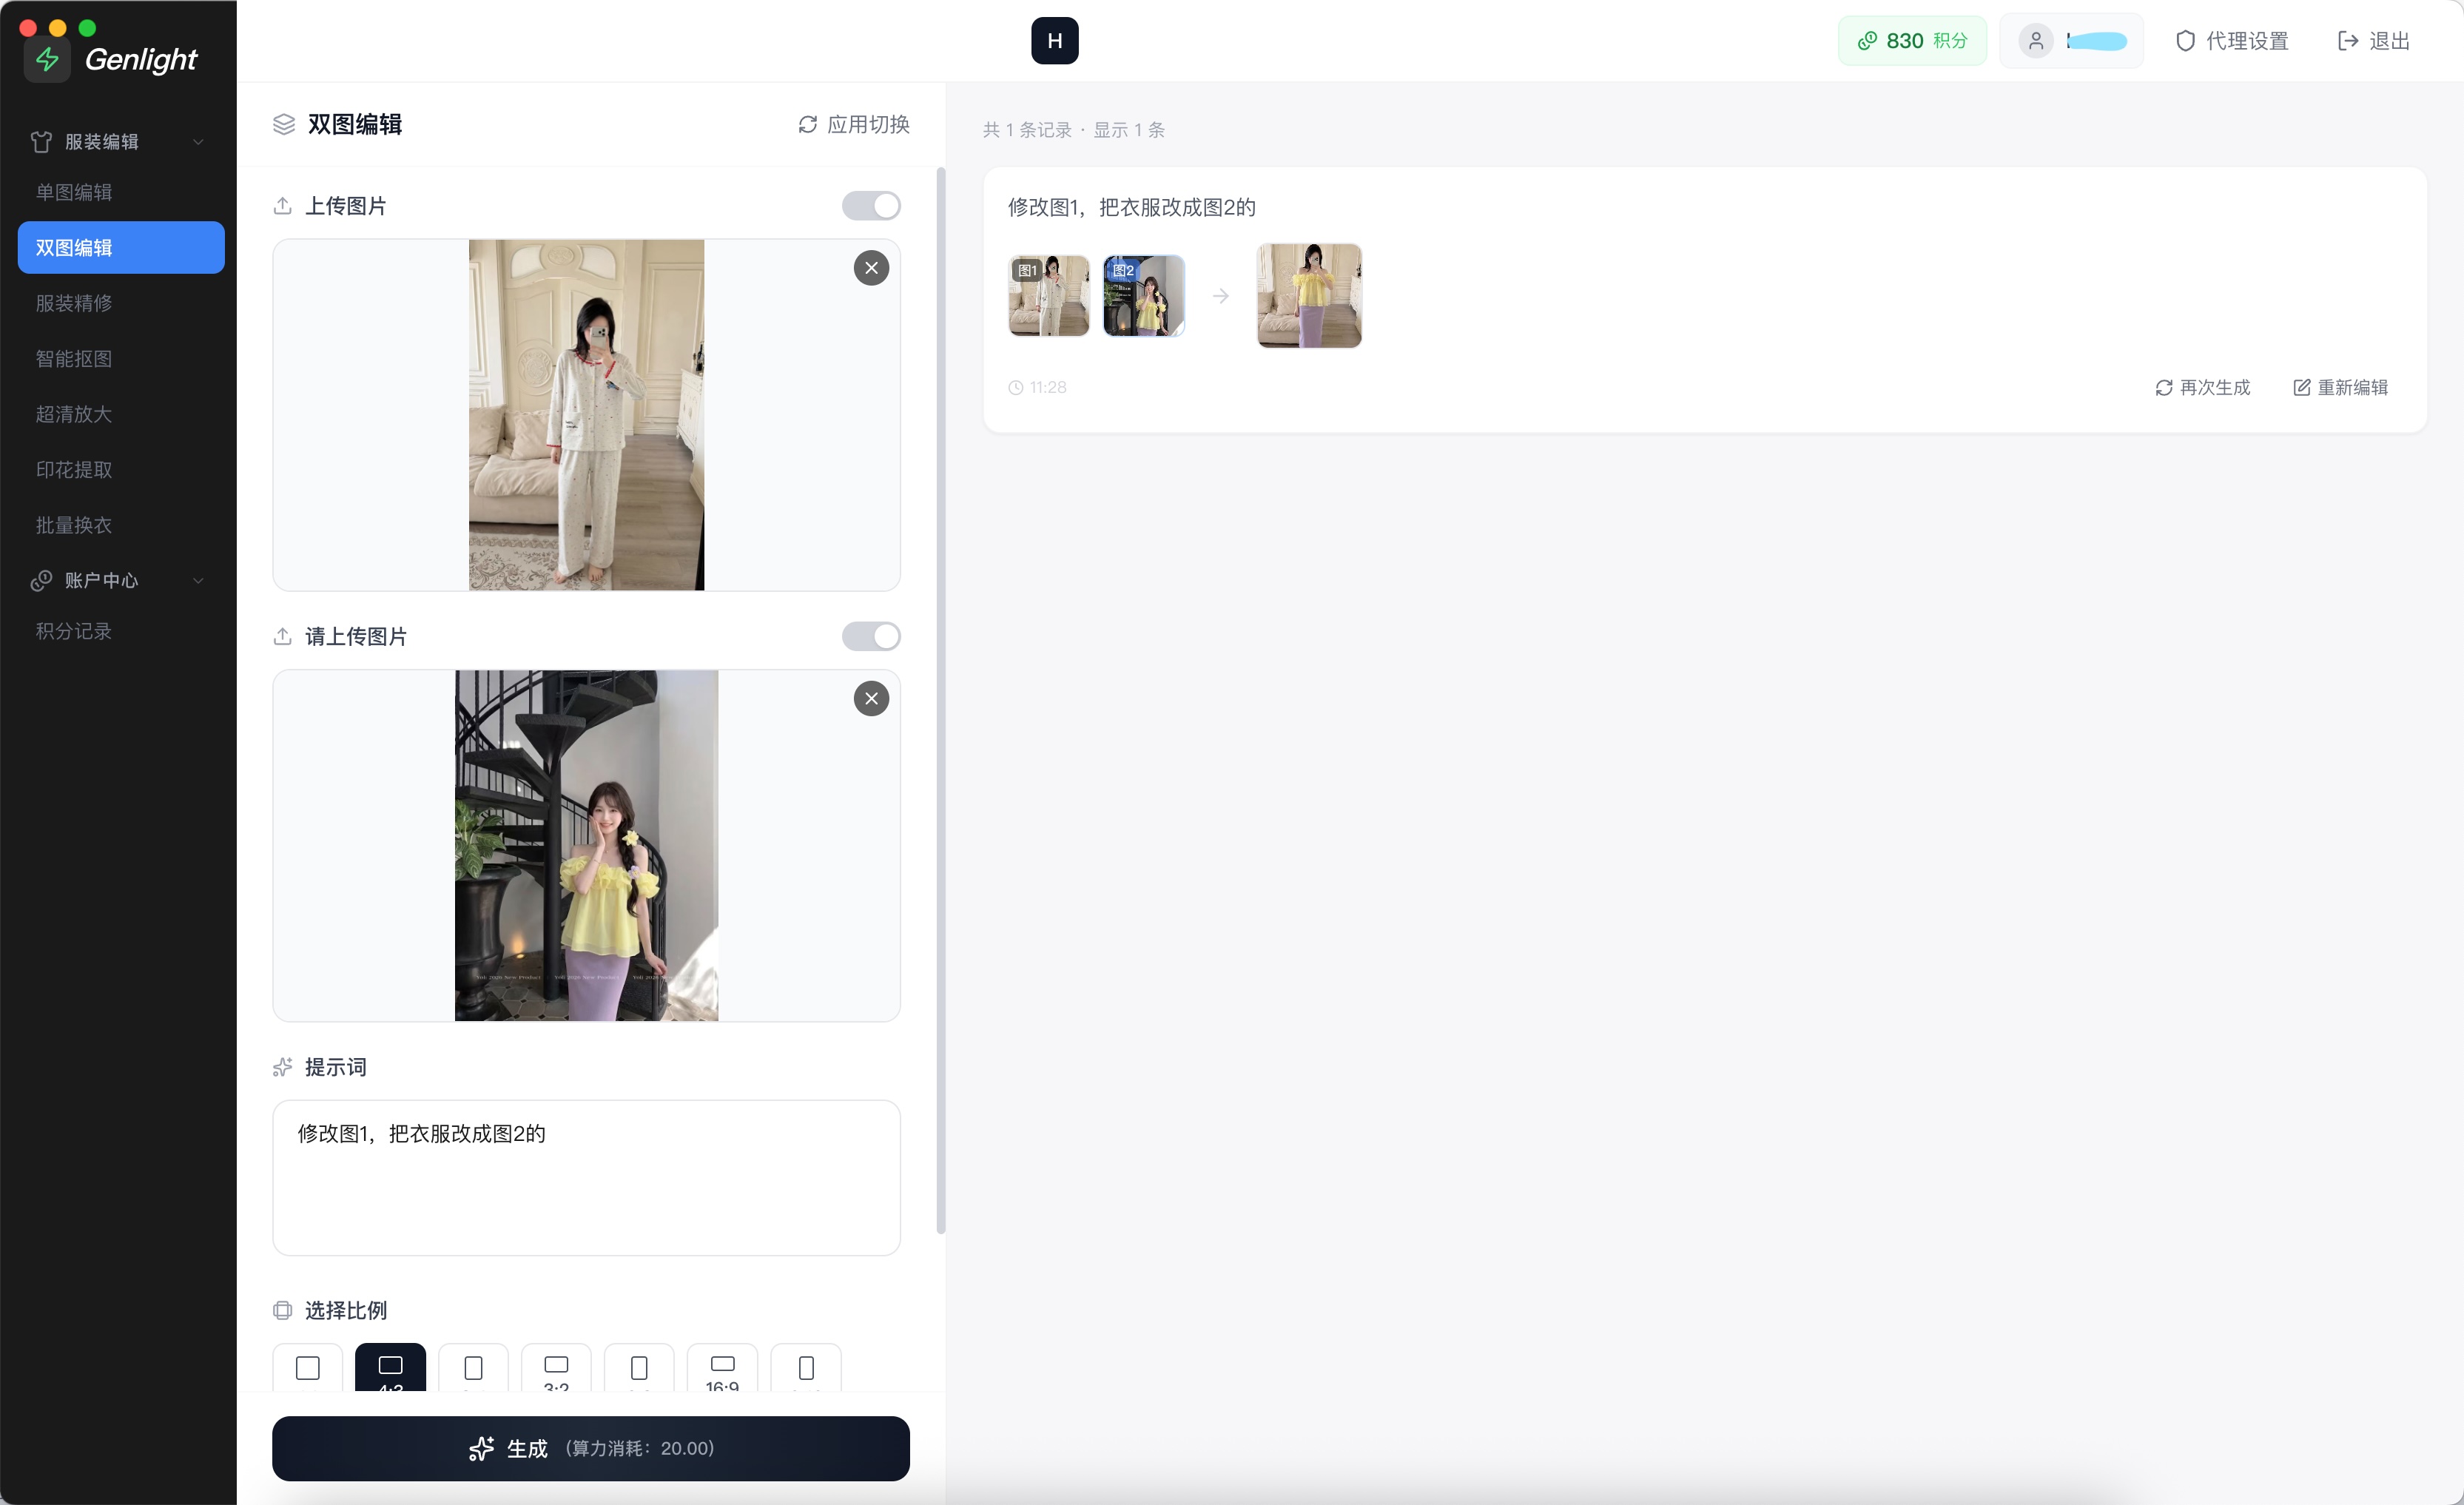Select the 16:9 aspect ratio icon
Viewport: 2464px width, 1505px height.
coord(722,1365)
